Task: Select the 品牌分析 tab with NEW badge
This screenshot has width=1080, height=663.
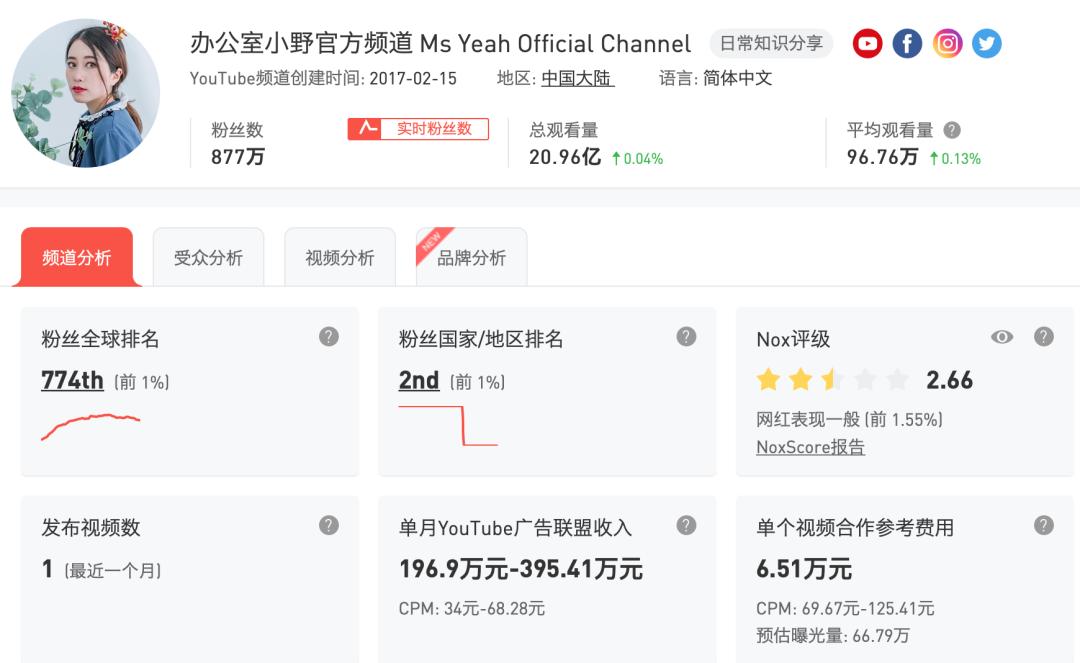Action: [x=471, y=256]
